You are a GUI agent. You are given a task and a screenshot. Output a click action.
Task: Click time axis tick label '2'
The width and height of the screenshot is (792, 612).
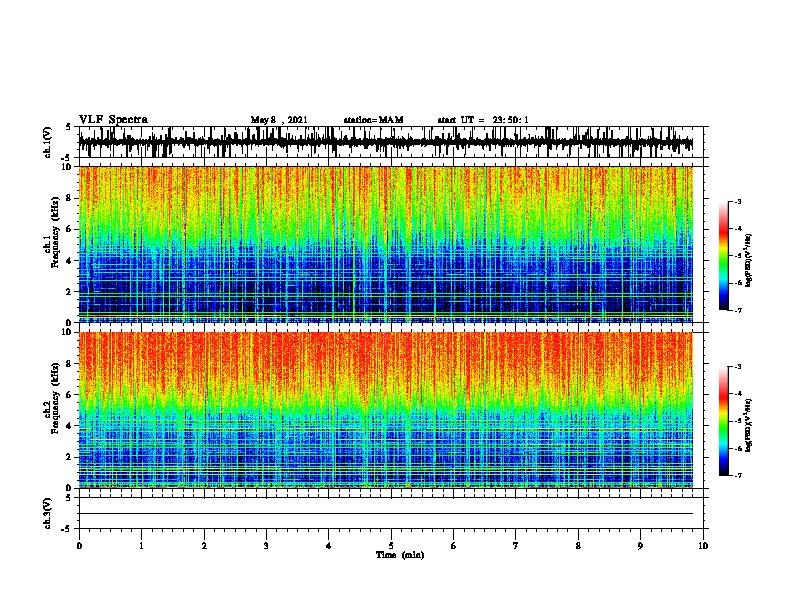click(204, 546)
